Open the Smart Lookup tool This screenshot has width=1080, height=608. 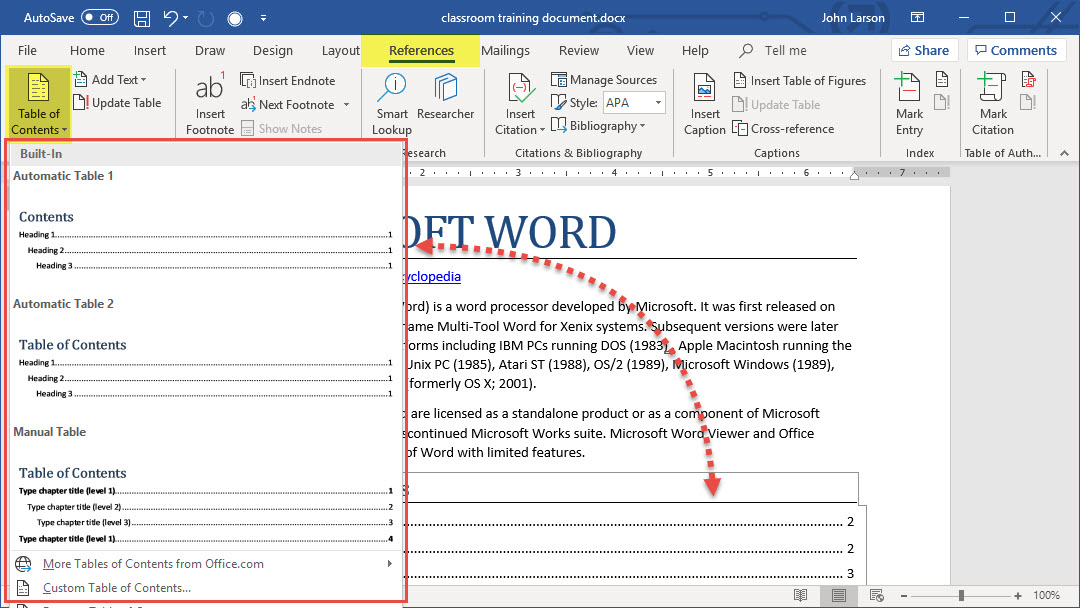pos(391,104)
